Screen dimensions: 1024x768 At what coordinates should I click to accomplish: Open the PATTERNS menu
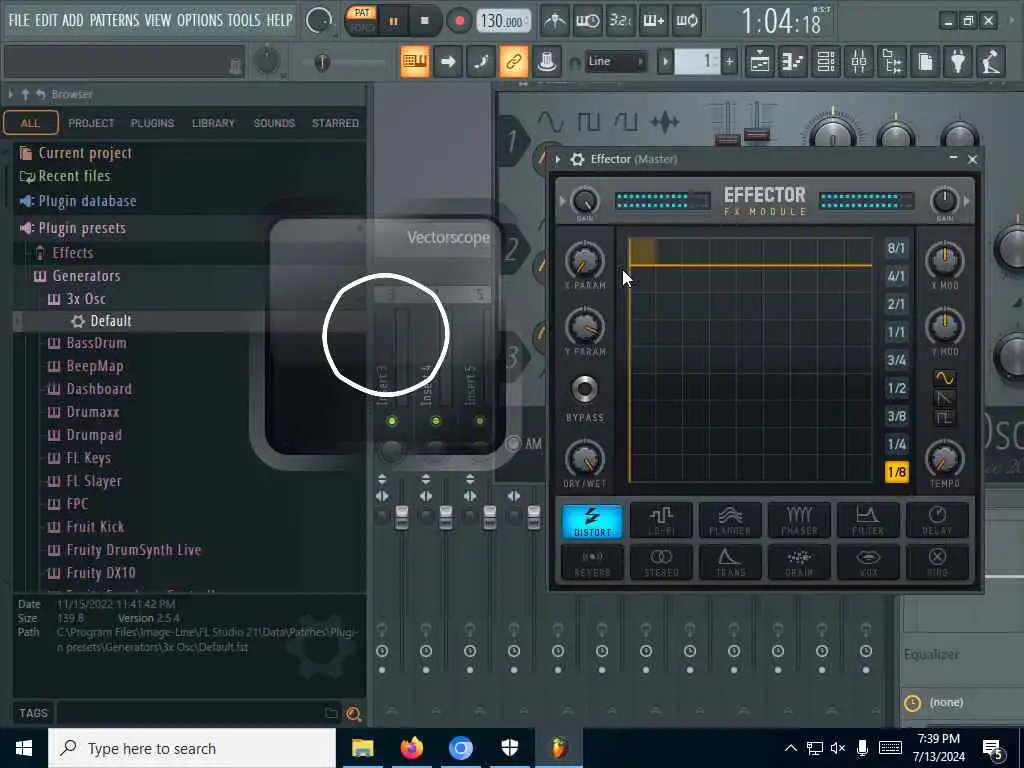click(x=114, y=20)
